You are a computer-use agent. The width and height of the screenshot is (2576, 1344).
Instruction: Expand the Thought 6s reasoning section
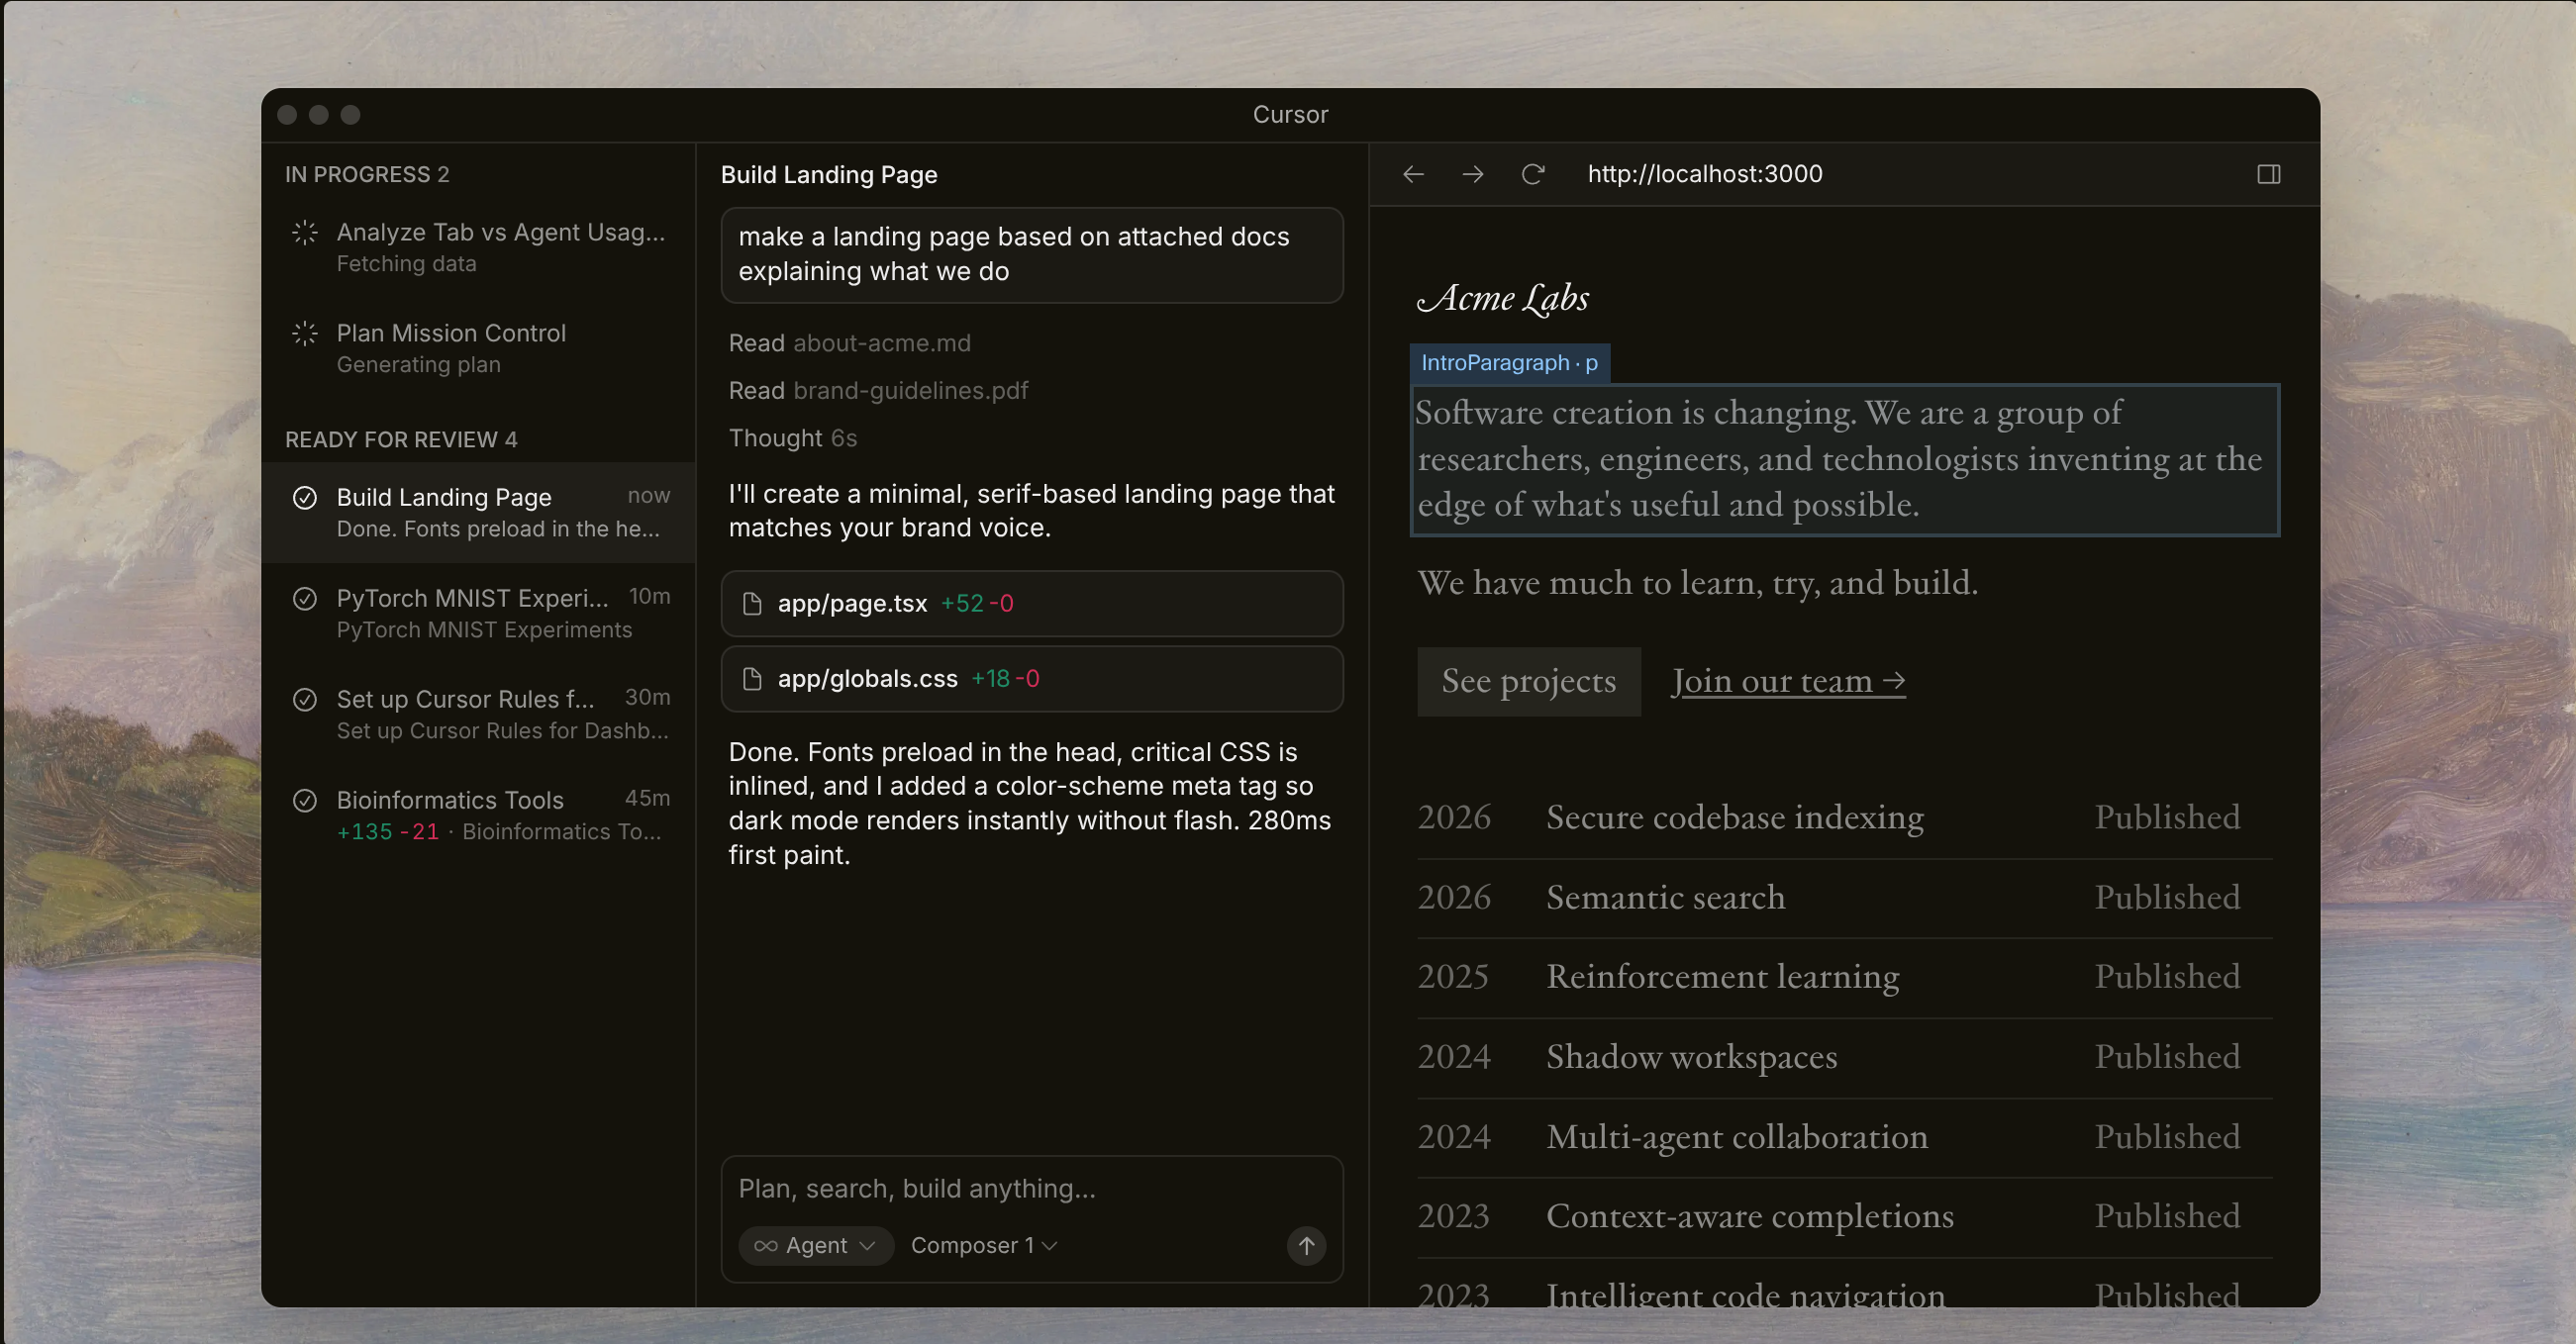pyautogui.click(x=792, y=438)
